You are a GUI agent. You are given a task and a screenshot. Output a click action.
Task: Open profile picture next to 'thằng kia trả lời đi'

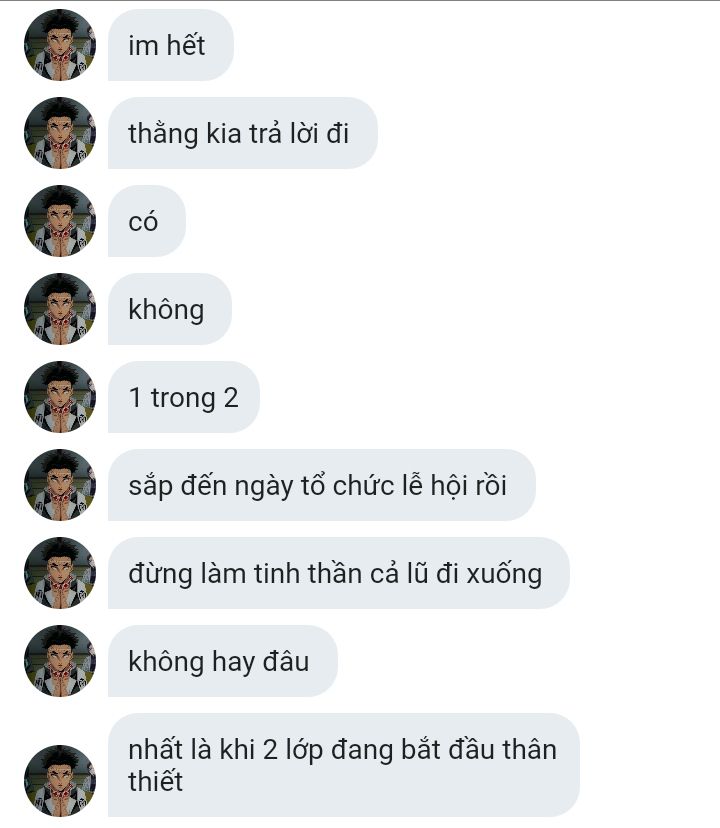60,133
